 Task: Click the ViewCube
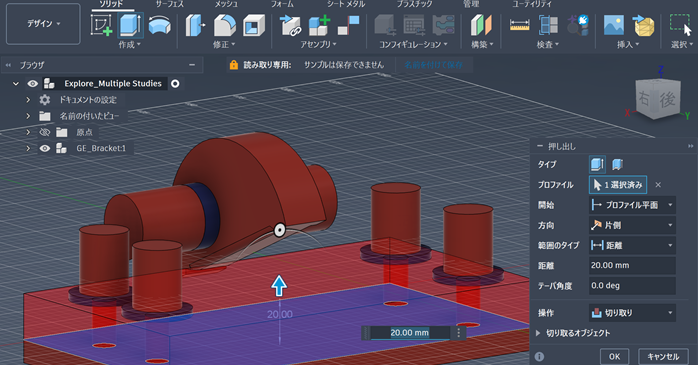[x=657, y=99]
